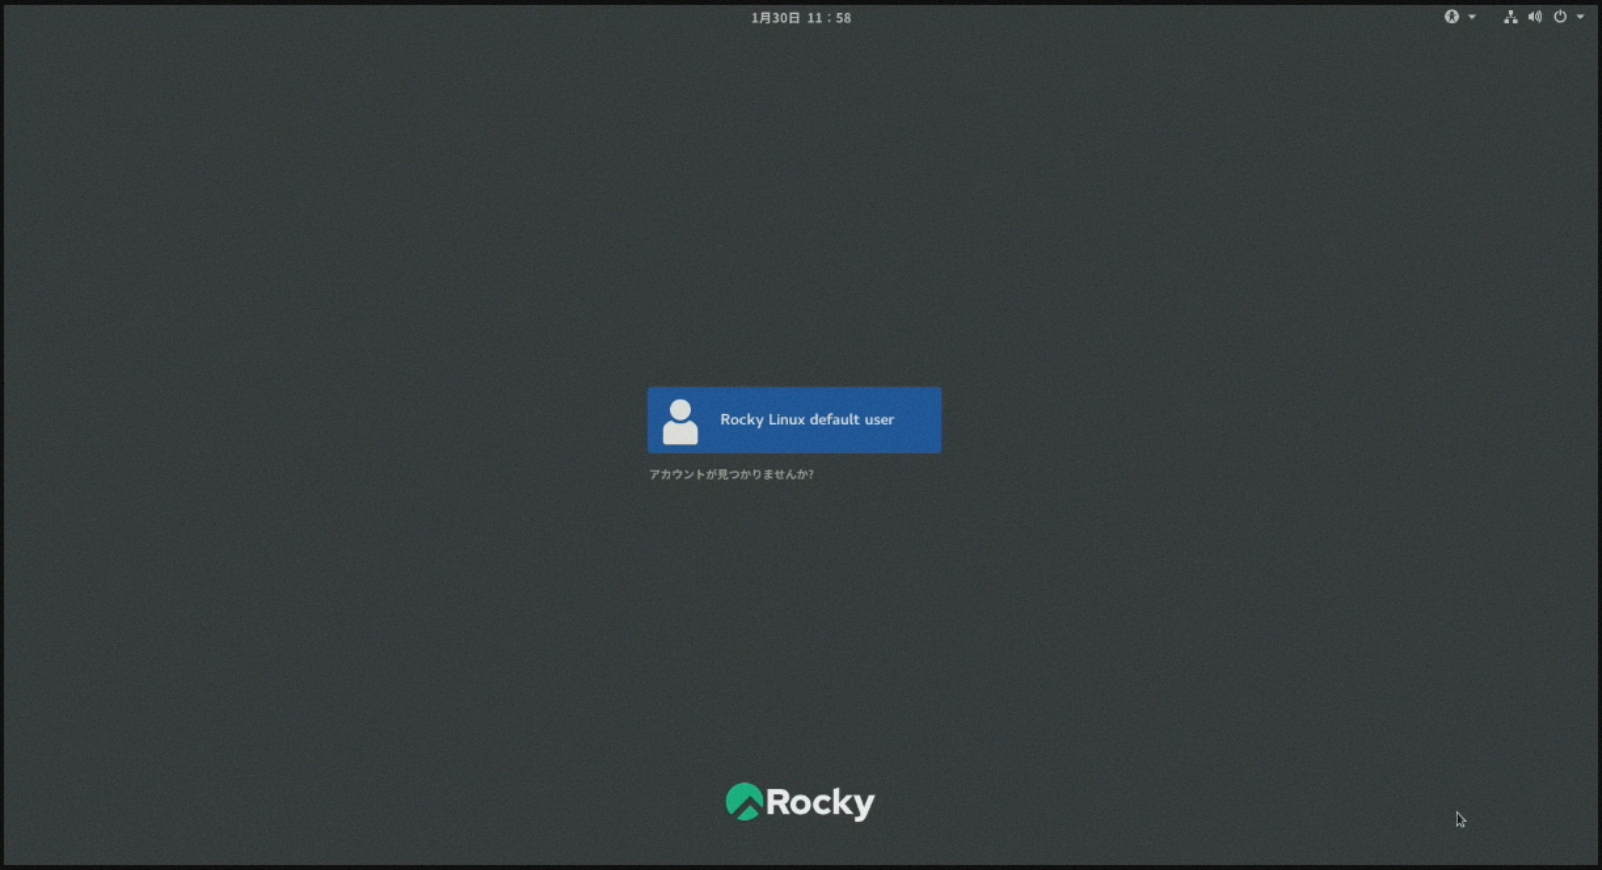Open the power menu icon

point(1560,17)
